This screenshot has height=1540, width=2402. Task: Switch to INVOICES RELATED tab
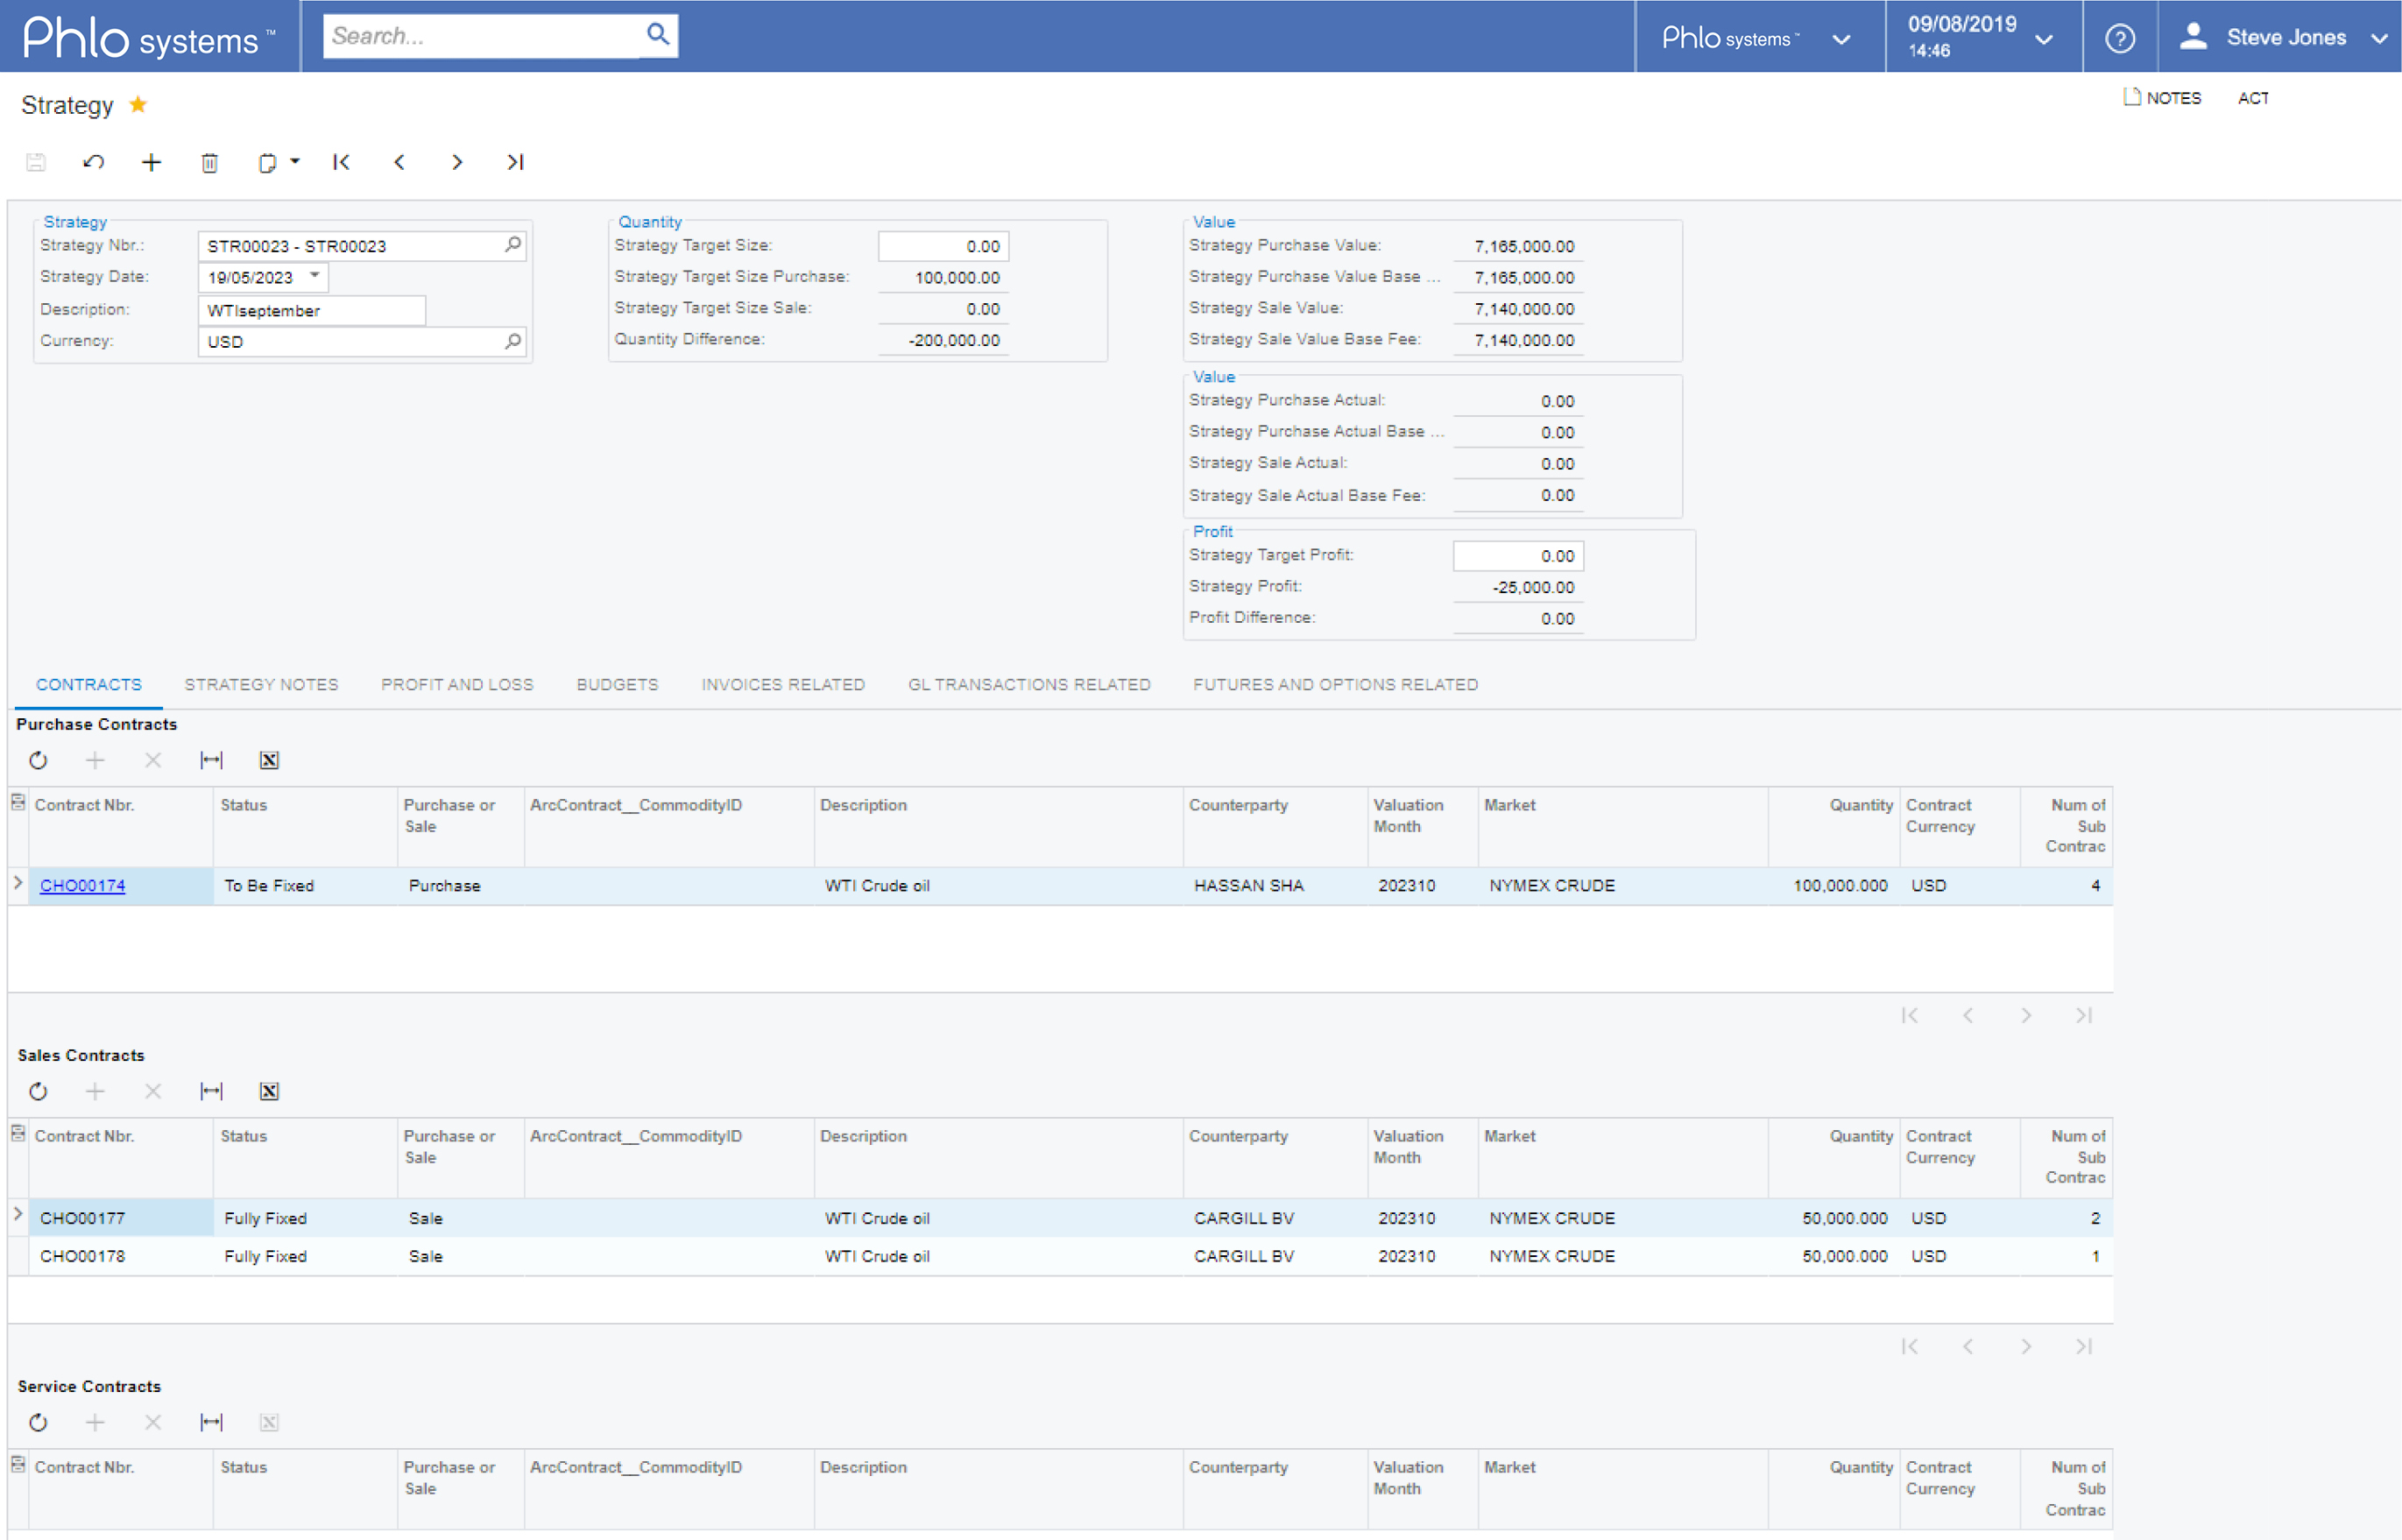coord(782,682)
